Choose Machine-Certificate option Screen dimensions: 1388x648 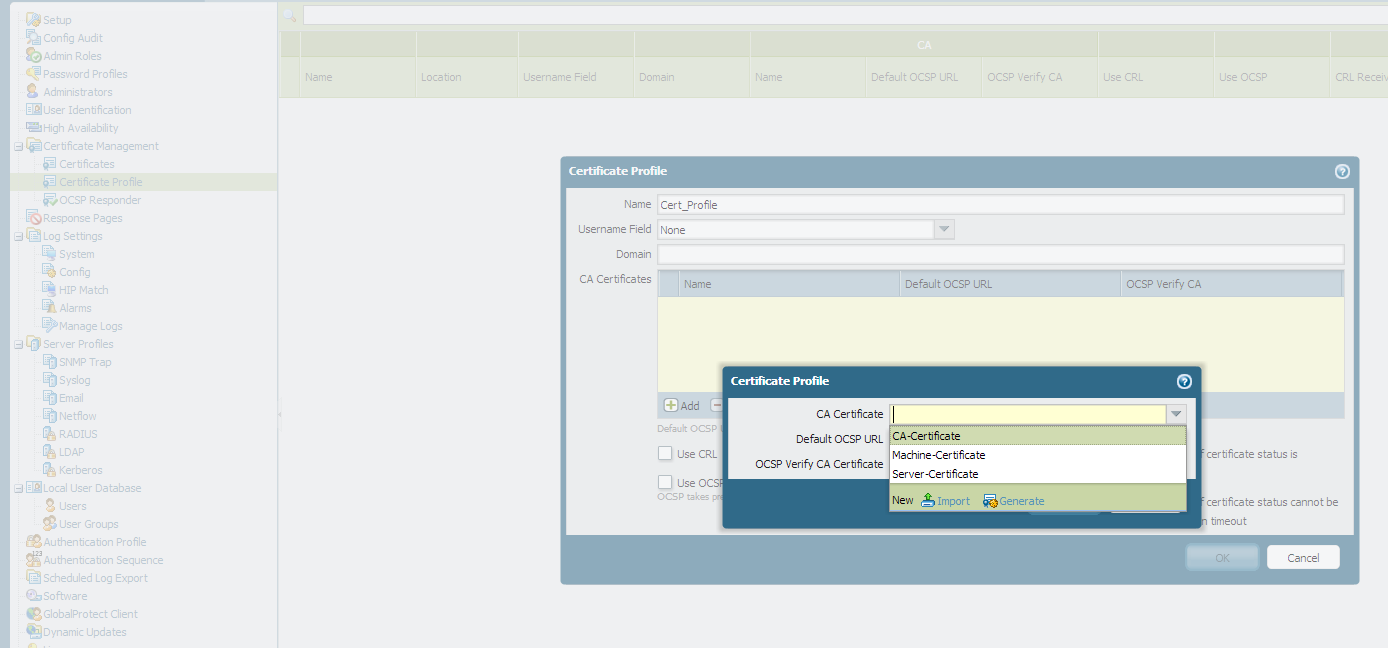tap(938, 455)
